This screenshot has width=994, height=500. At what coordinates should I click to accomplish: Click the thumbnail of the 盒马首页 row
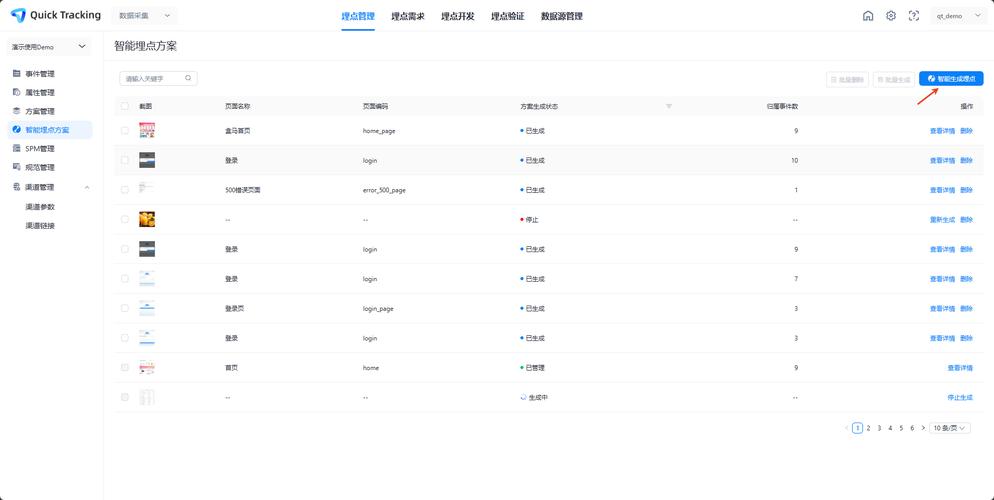pos(147,130)
